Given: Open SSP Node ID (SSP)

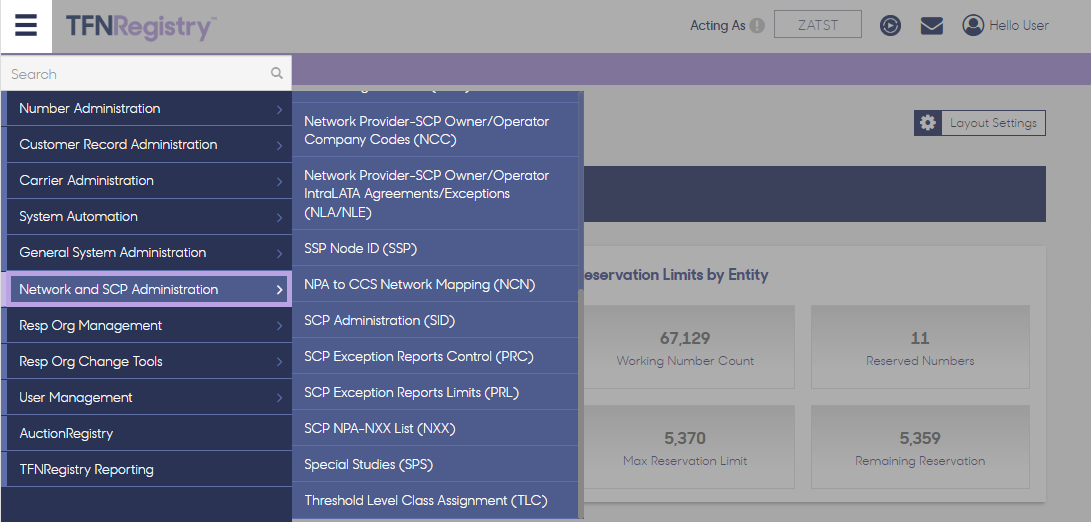Looking at the screenshot, I should (435, 248).
